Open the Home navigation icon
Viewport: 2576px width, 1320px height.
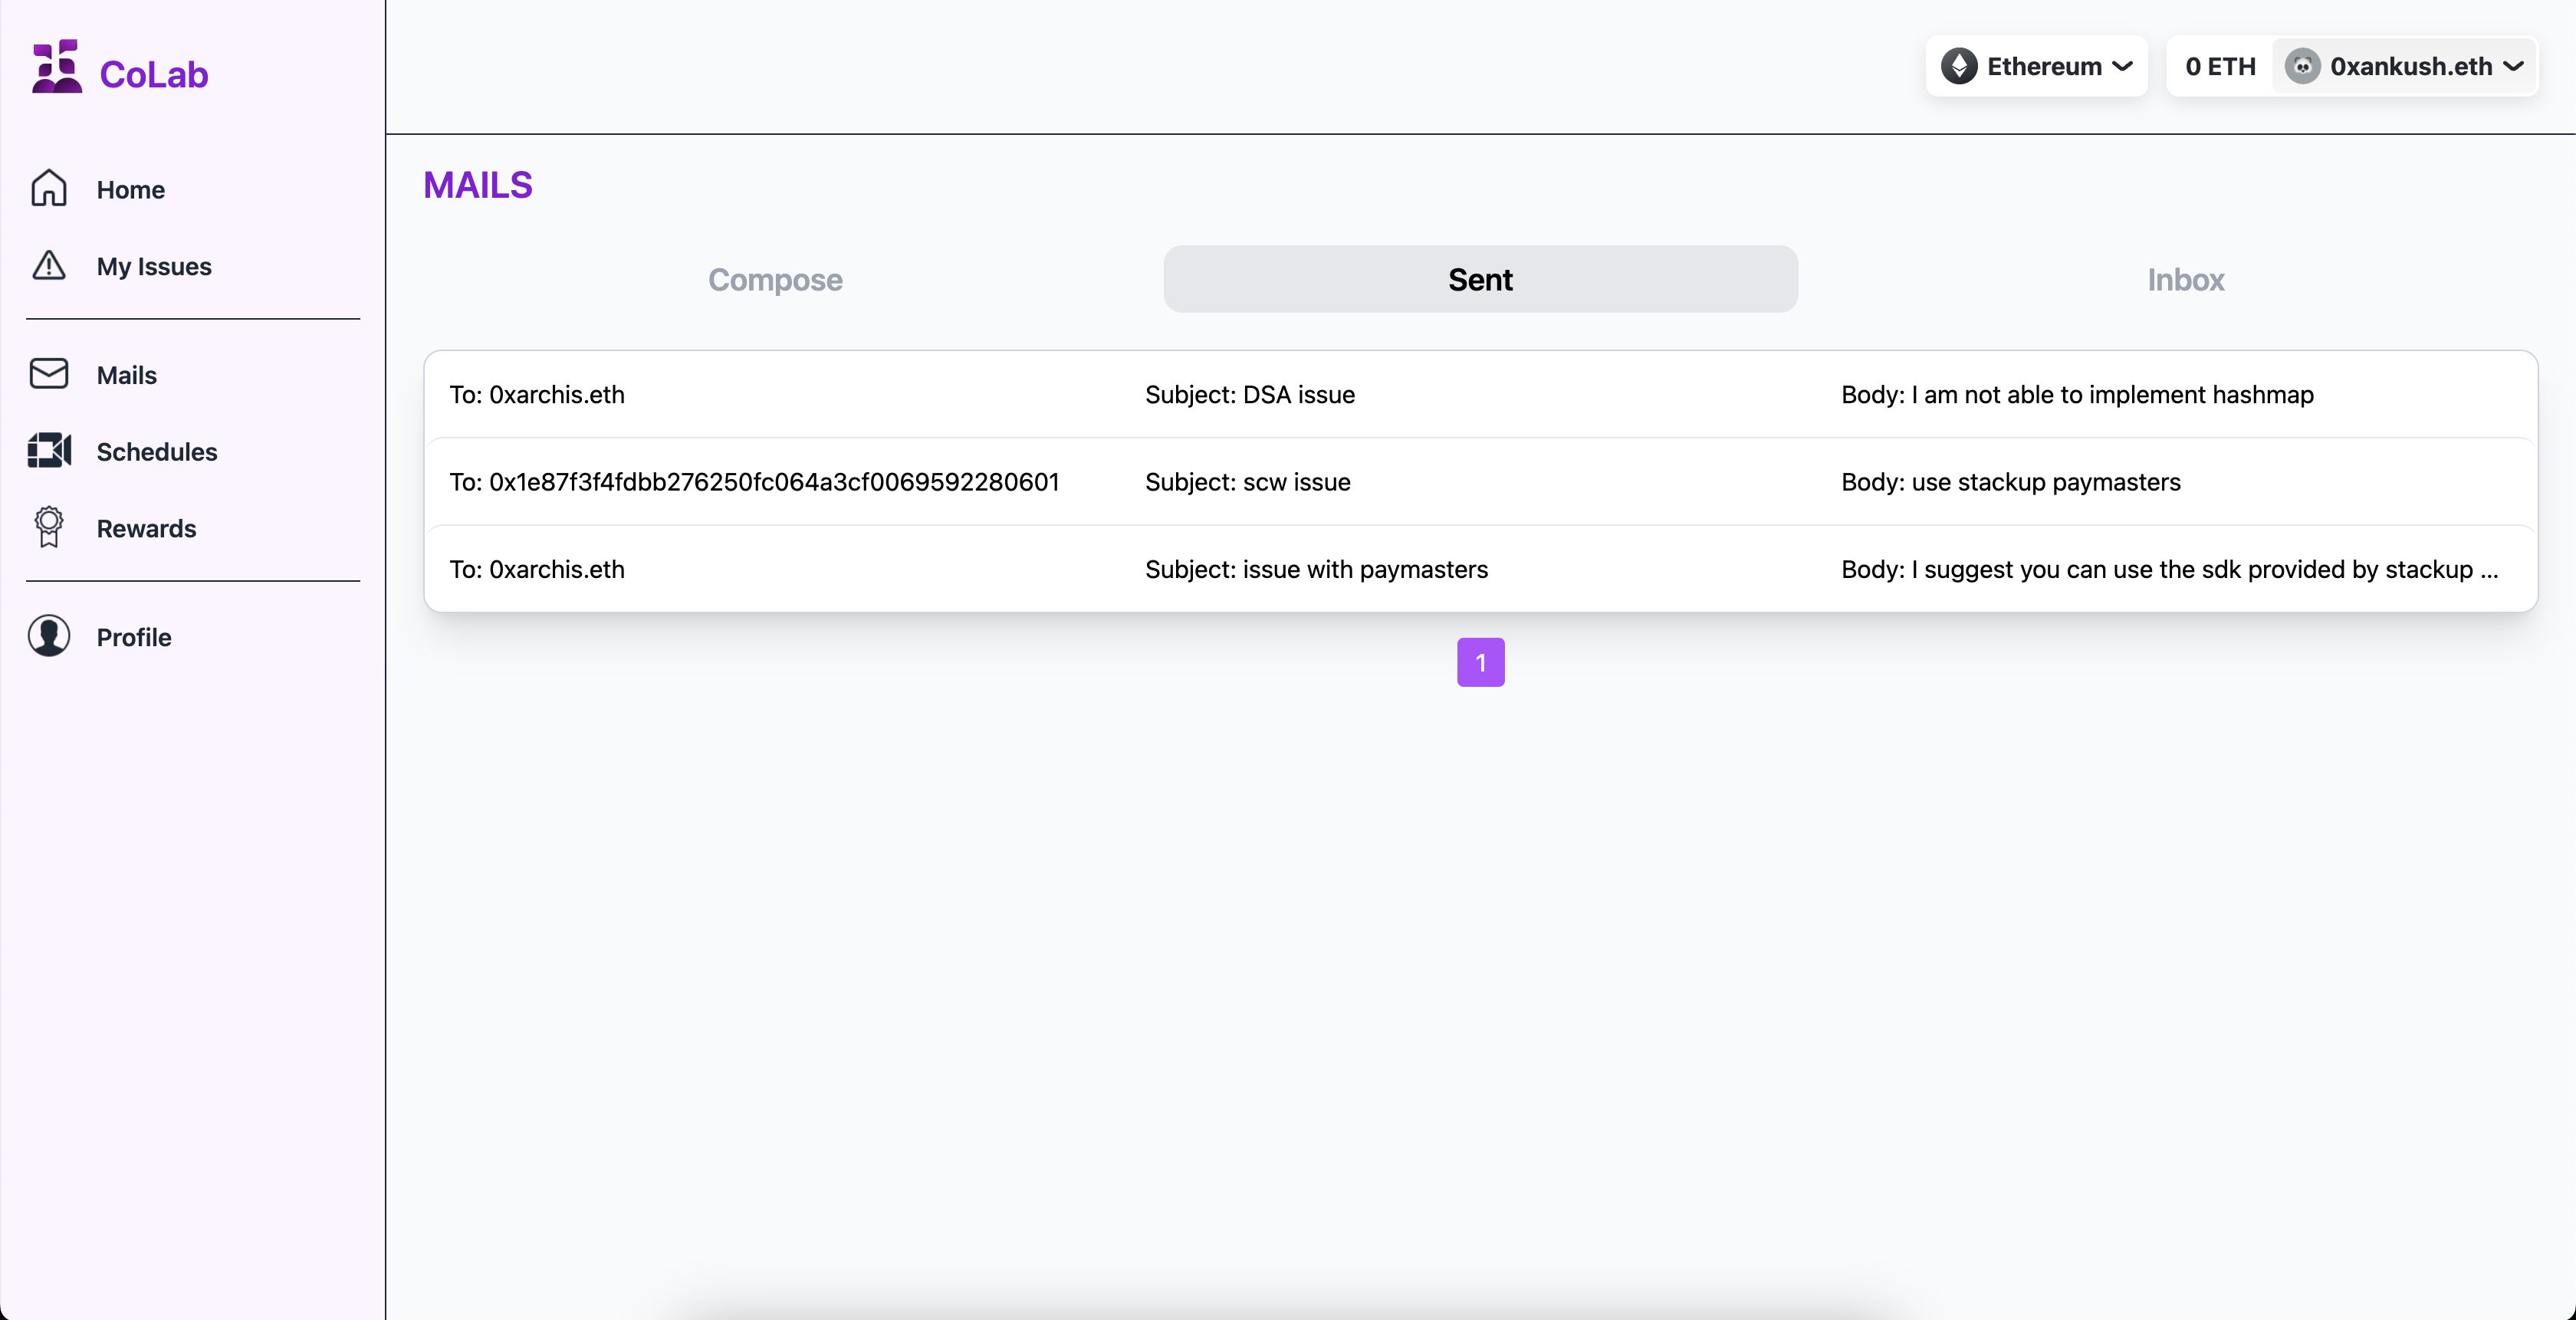point(49,187)
